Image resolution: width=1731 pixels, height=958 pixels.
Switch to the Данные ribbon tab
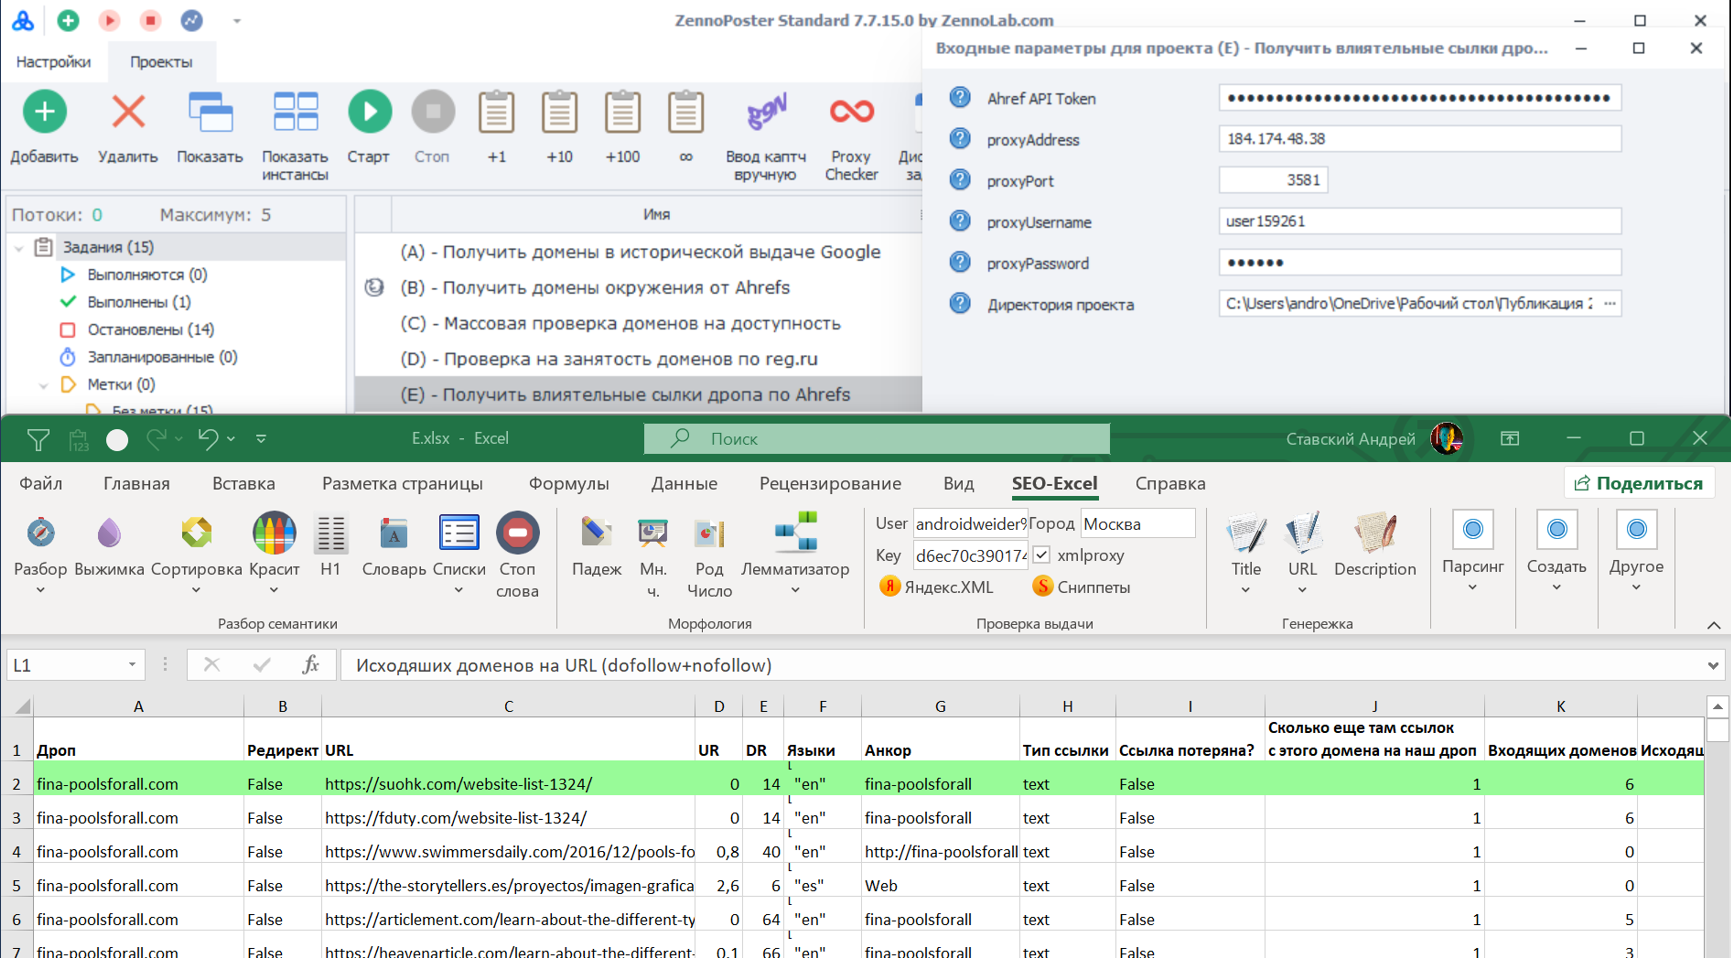tap(684, 484)
